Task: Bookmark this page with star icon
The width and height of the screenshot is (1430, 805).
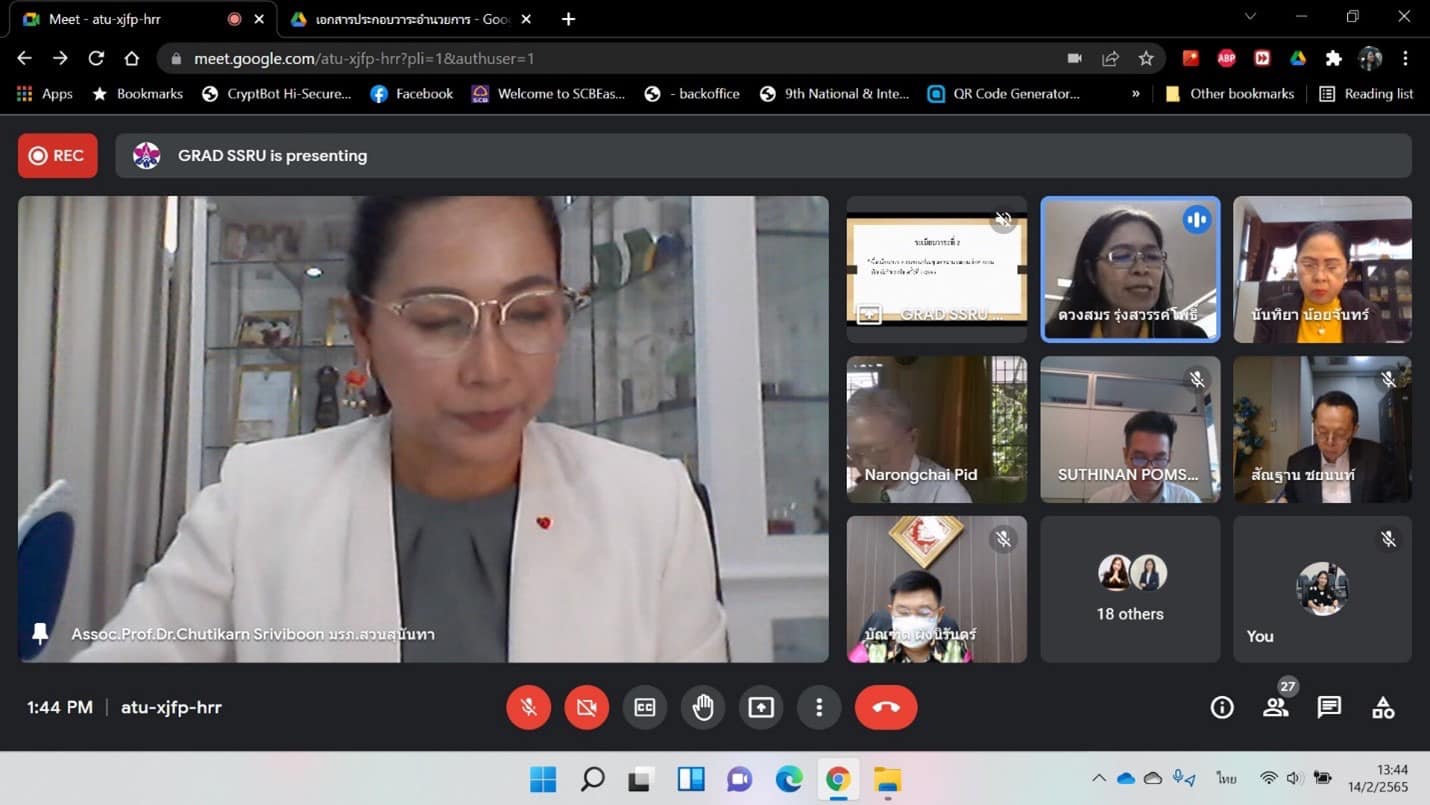Action: [1146, 59]
